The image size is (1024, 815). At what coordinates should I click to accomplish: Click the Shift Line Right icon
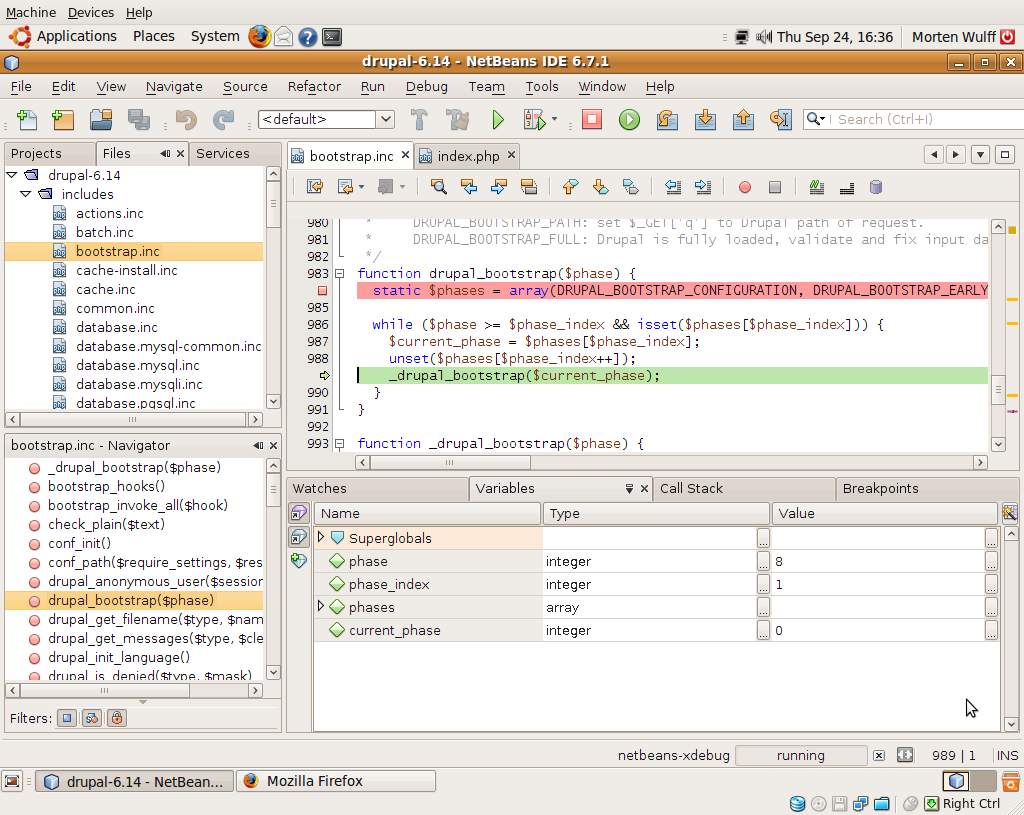(703, 187)
